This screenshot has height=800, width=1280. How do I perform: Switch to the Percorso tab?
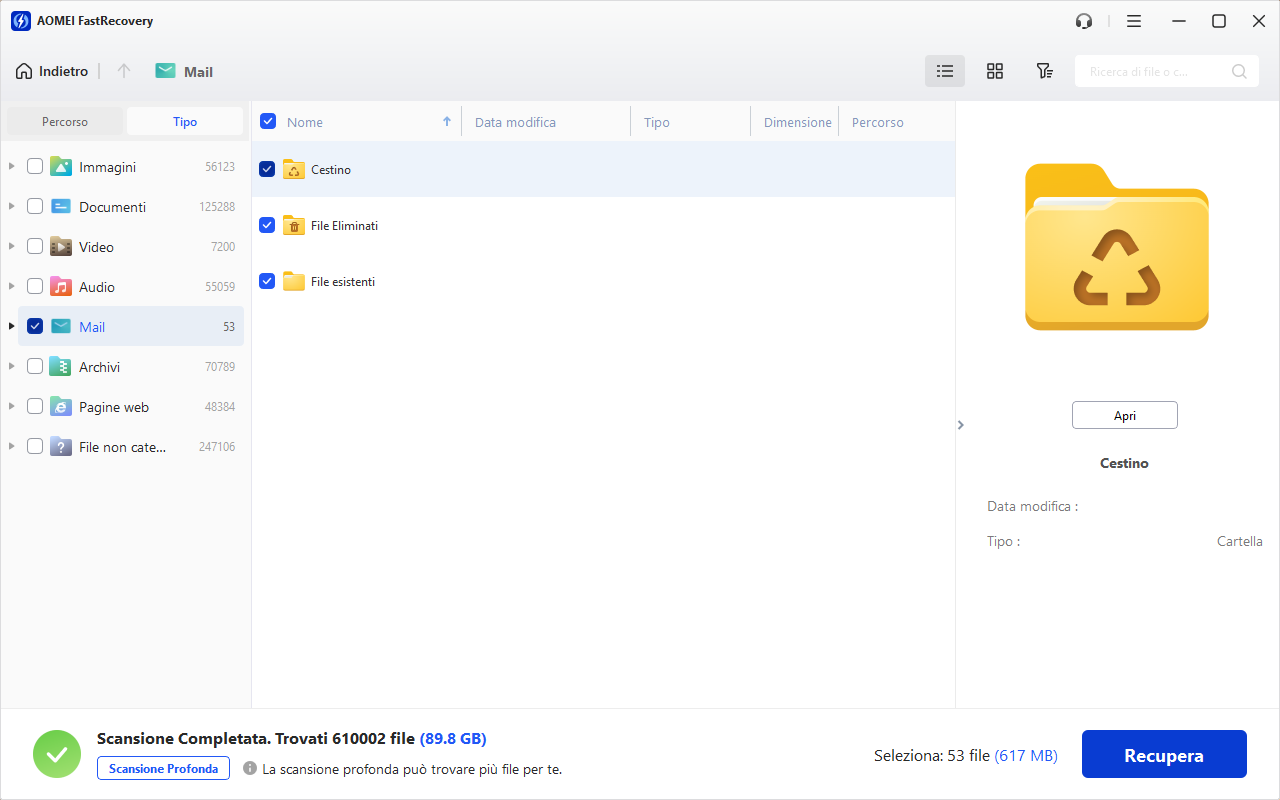(x=65, y=121)
